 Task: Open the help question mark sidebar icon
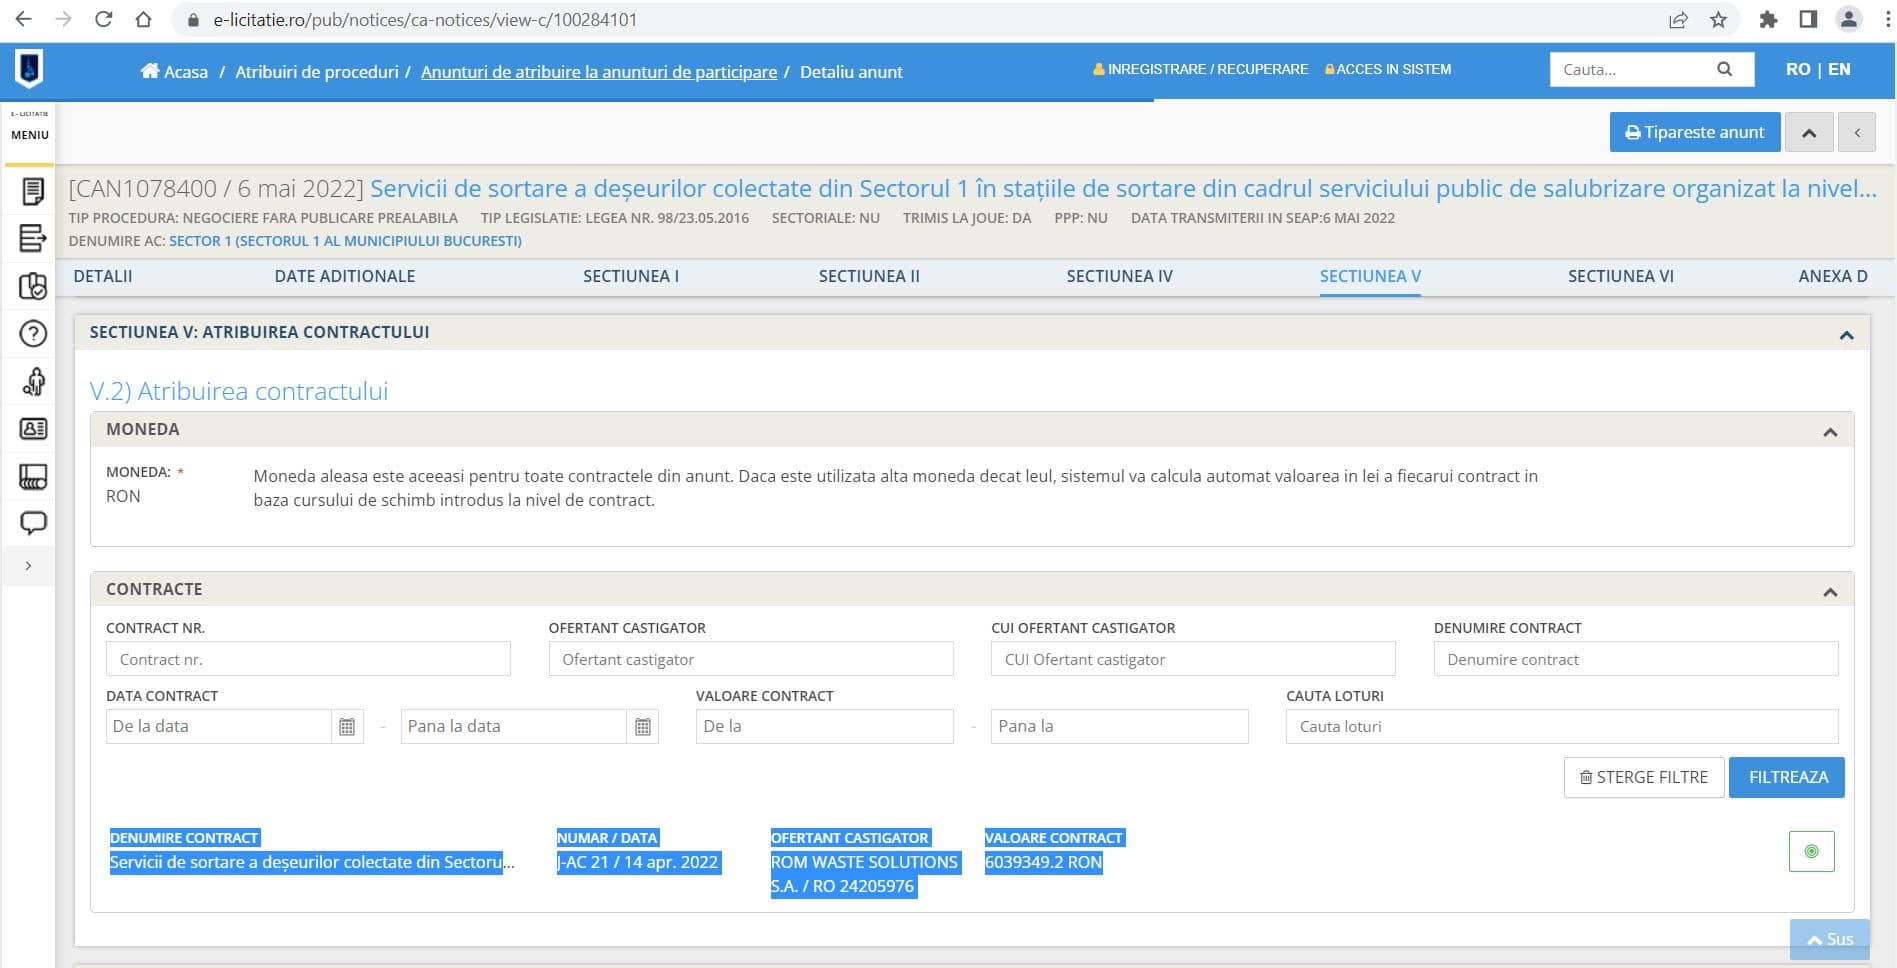(x=32, y=333)
